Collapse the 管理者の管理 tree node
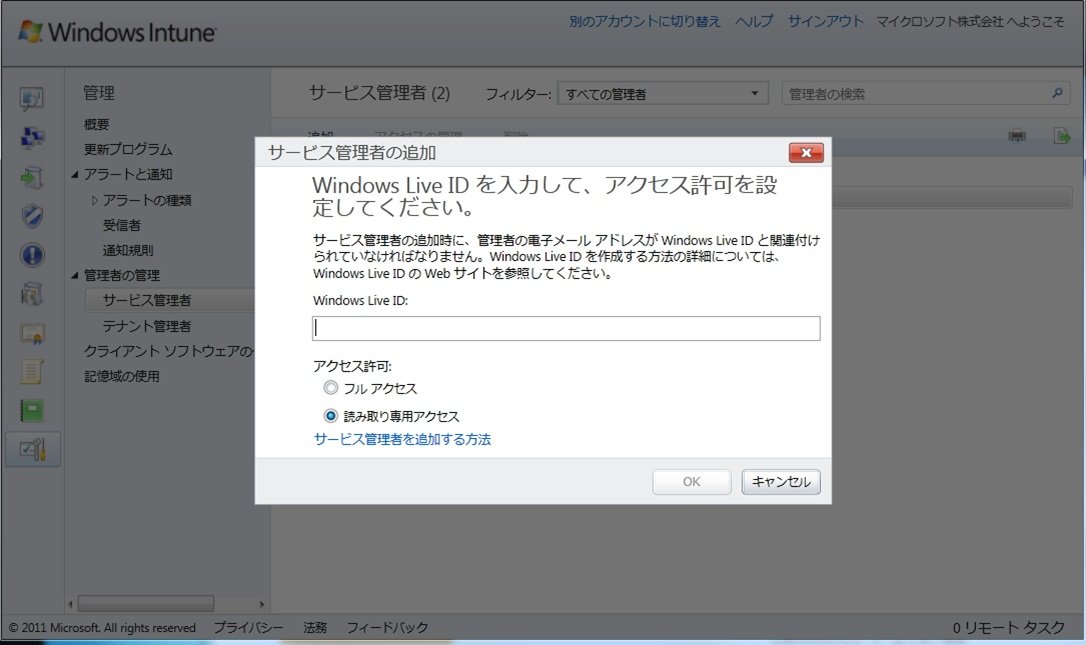The image size is (1086, 645). (75, 276)
